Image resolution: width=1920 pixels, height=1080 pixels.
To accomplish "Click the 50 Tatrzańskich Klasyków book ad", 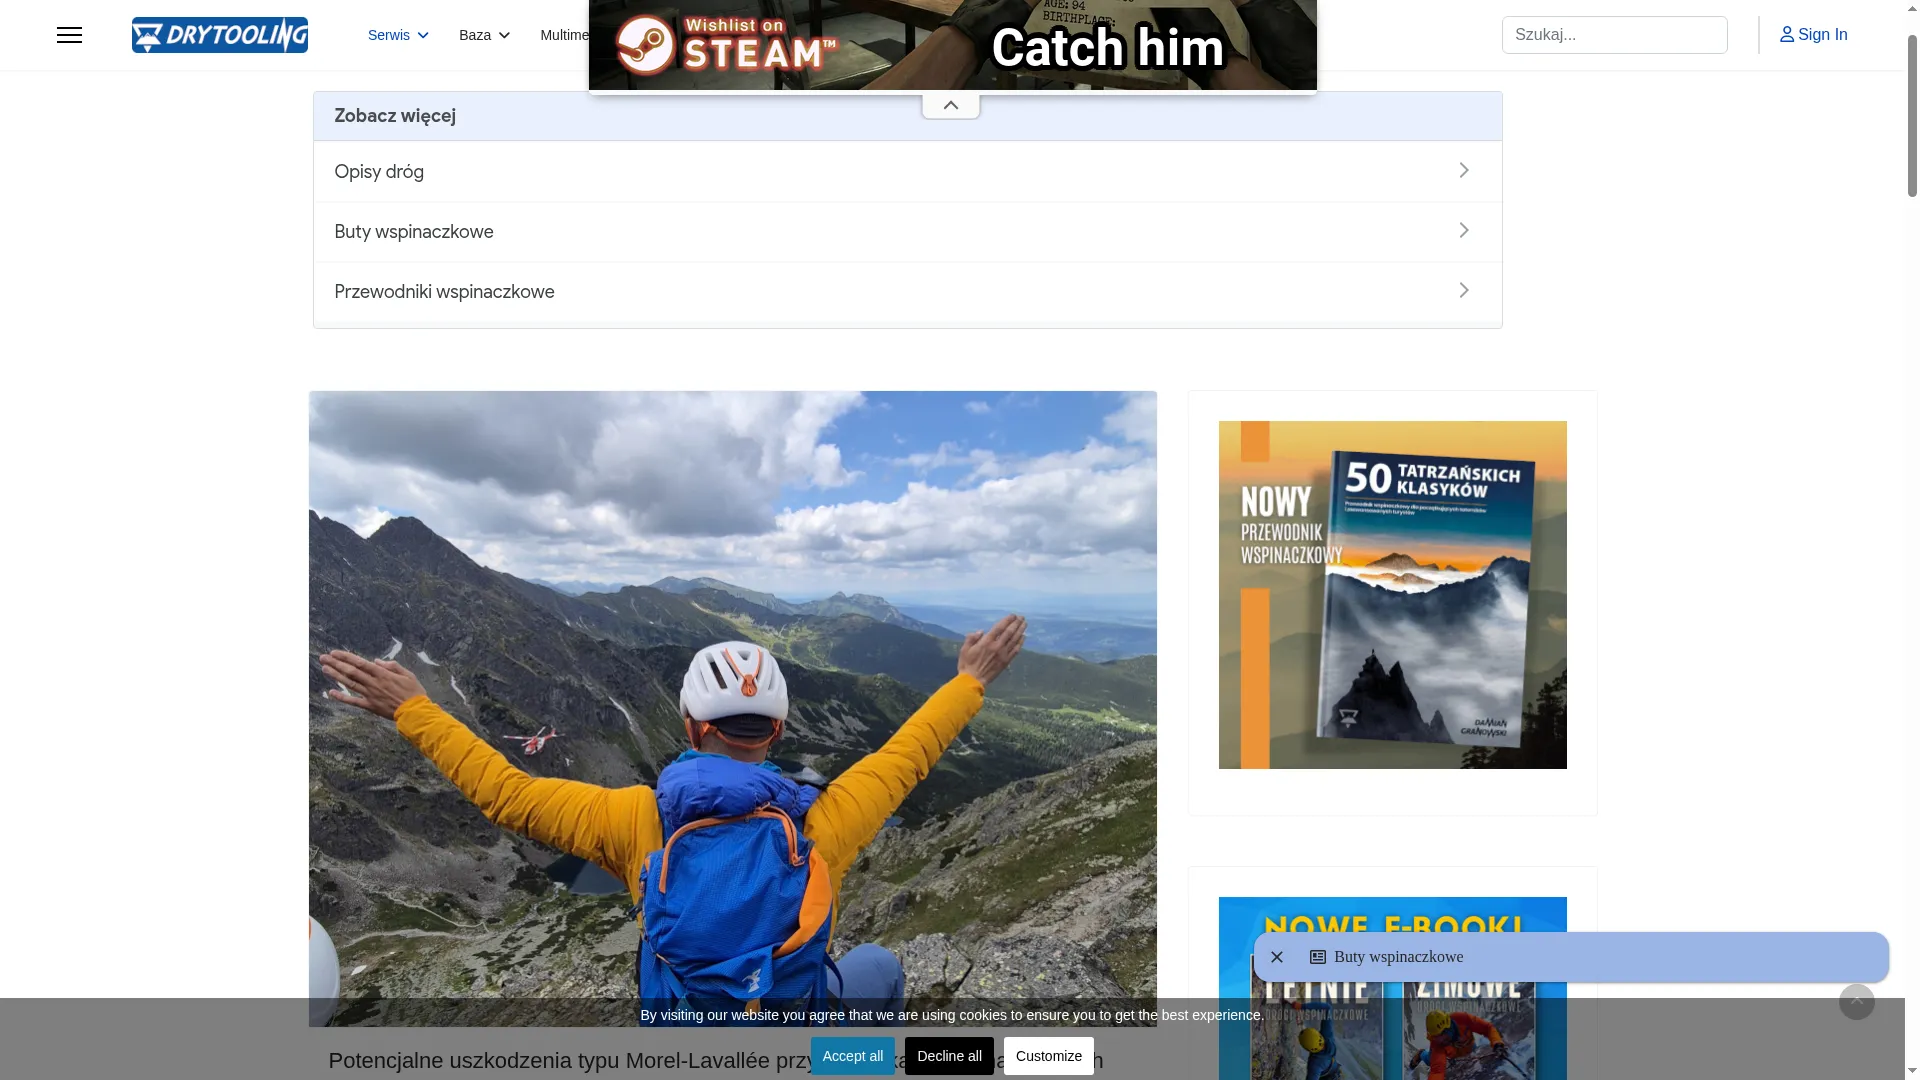I will (x=1392, y=595).
